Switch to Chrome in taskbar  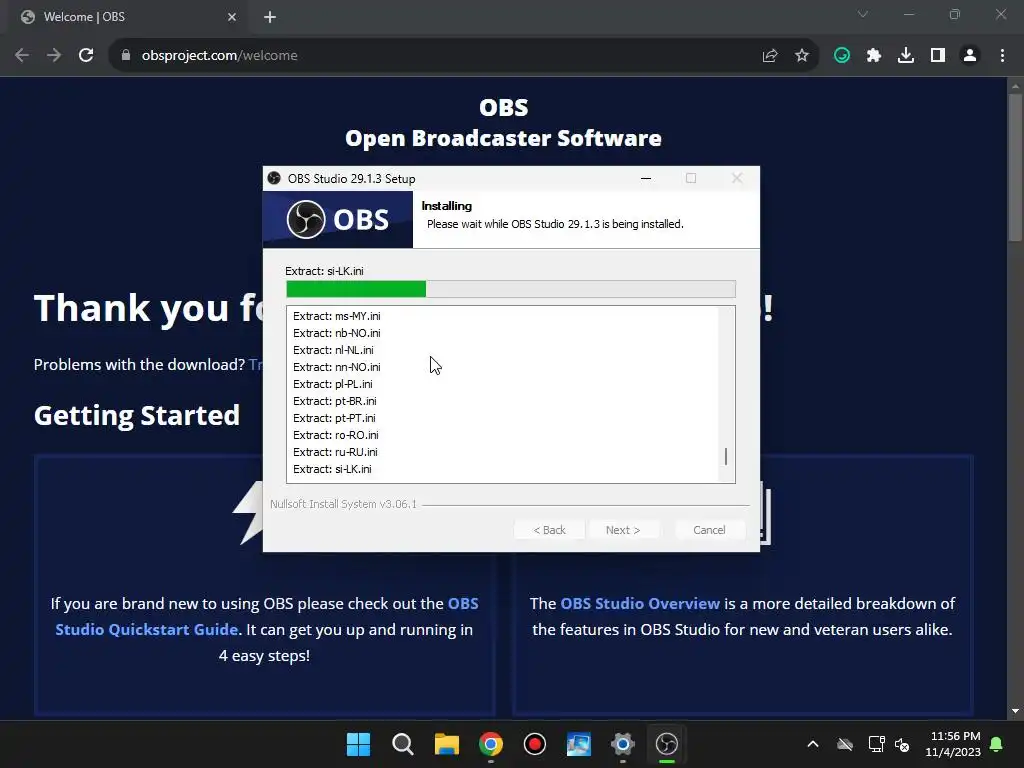click(x=490, y=744)
